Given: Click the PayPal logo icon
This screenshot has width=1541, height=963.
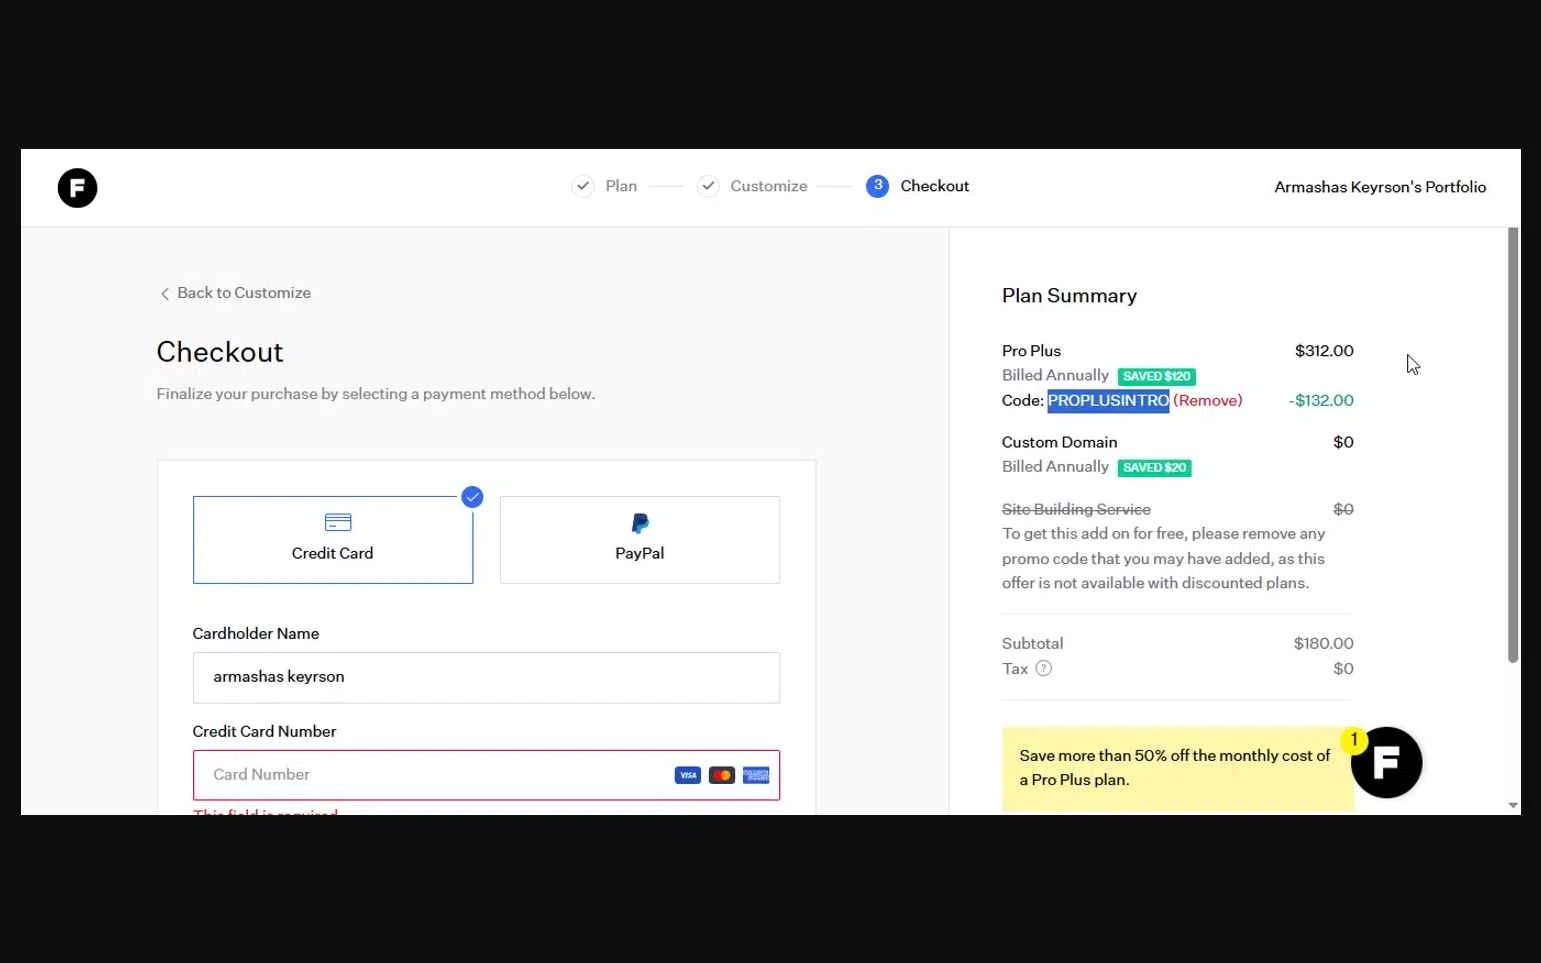Looking at the screenshot, I should pyautogui.click(x=640, y=523).
